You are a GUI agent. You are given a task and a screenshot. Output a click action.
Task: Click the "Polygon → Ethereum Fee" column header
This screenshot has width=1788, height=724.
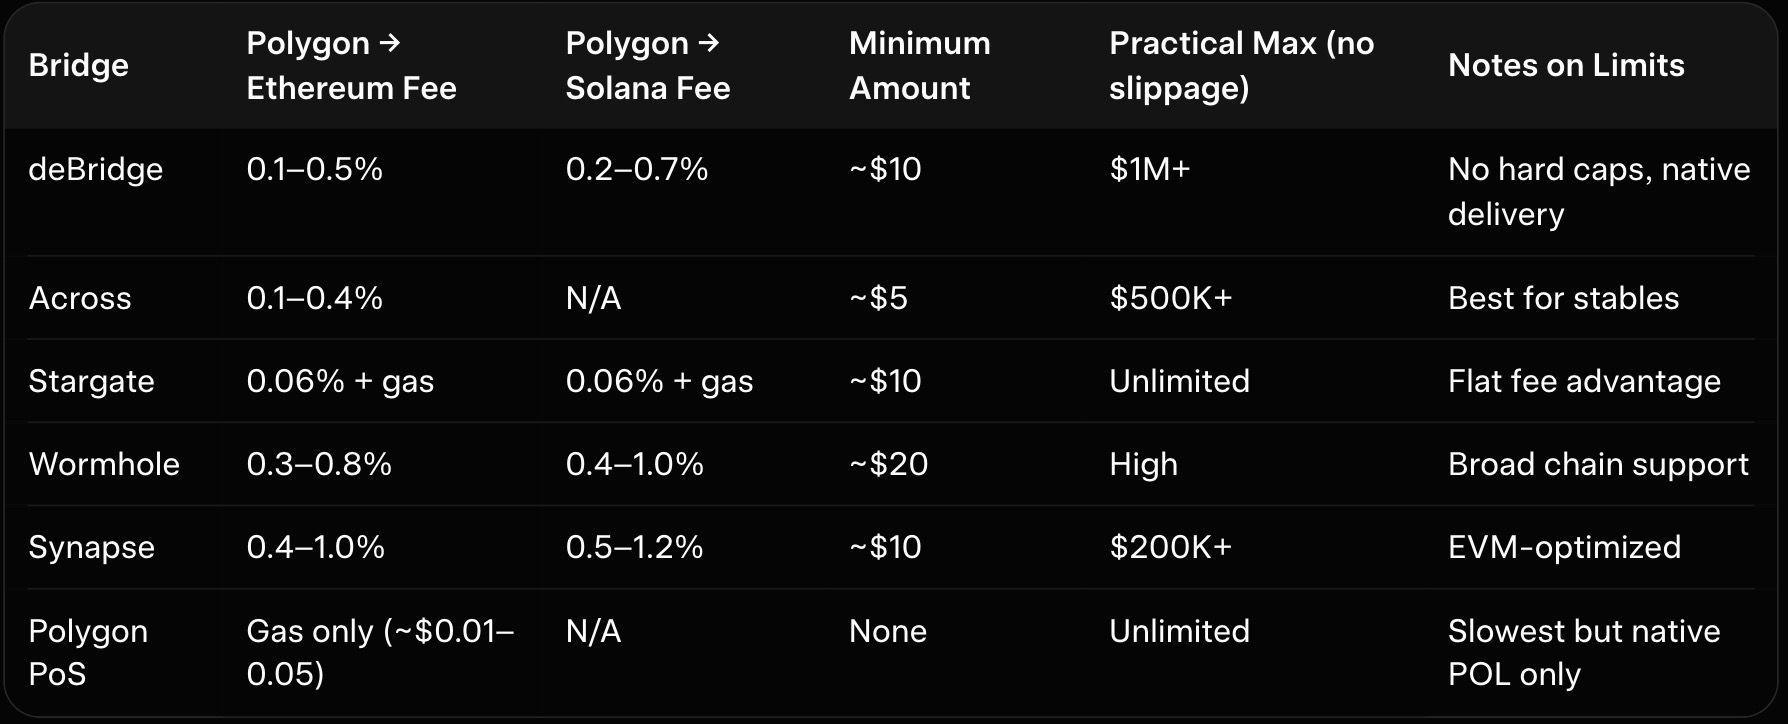coord(351,65)
